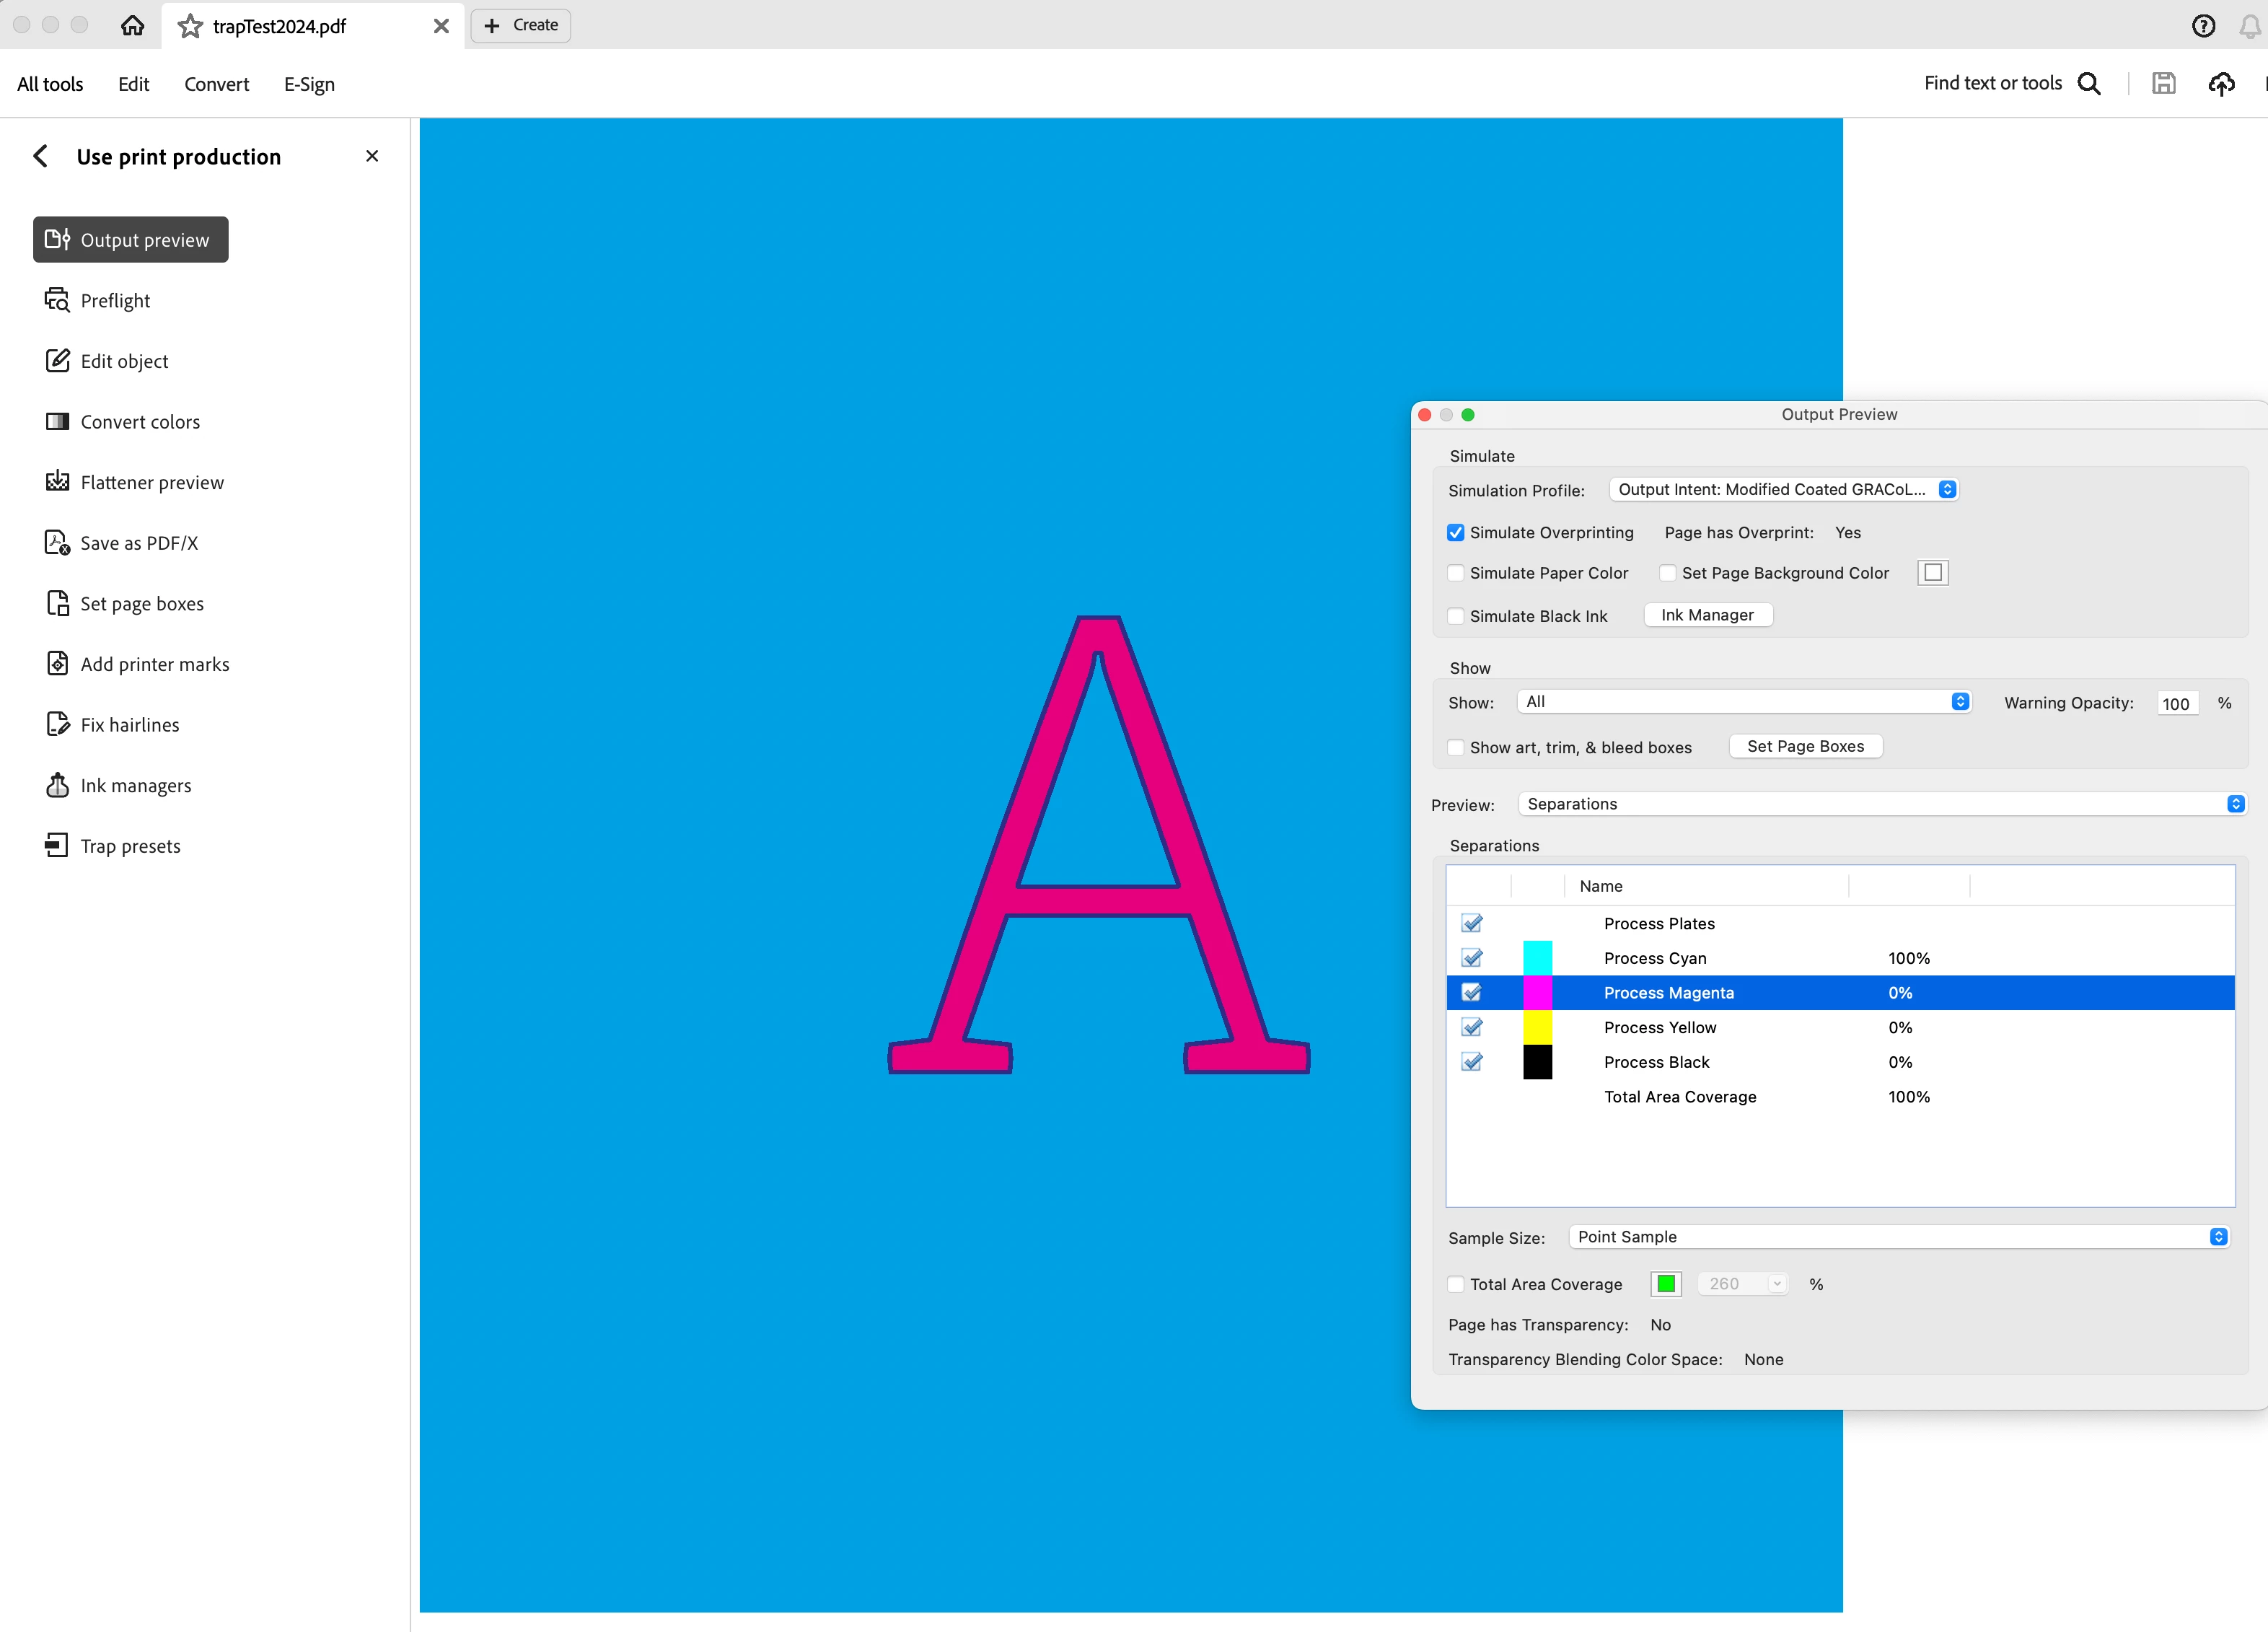Open the Flattener preview tool
Image resolution: width=2268 pixels, height=1632 pixels.
click(x=152, y=483)
